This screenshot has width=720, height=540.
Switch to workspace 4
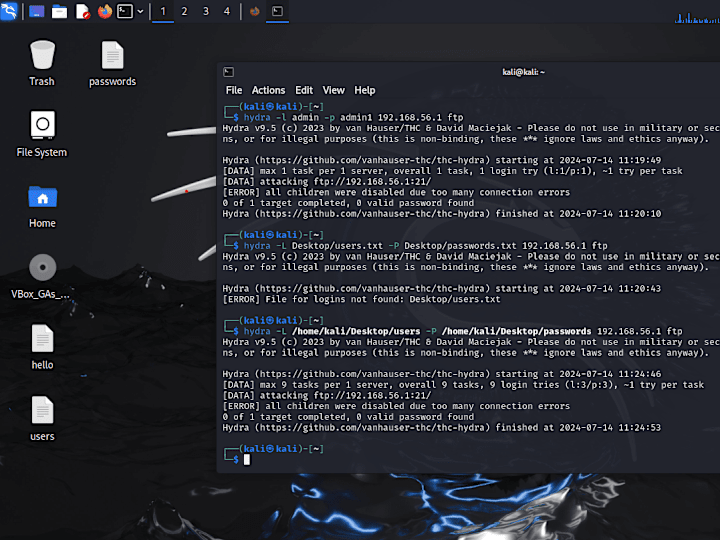[227, 11]
